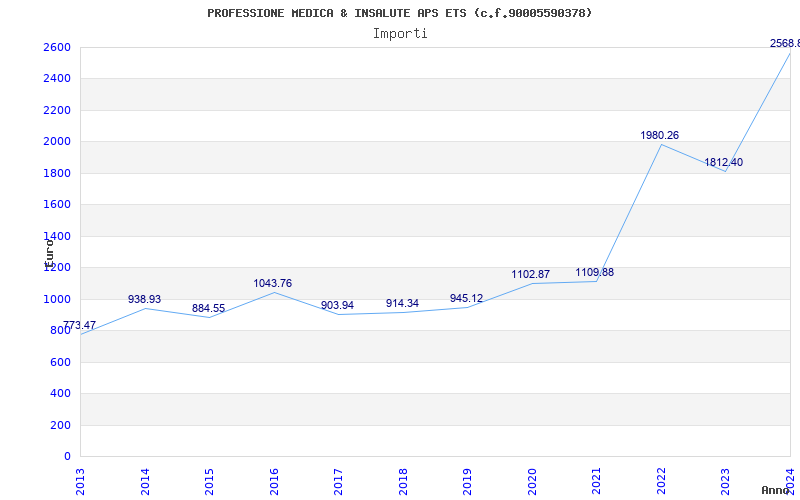Image resolution: width=800 pixels, height=500 pixels.
Task: Click the 2000 value on the vertical axis
Action: pos(57,142)
